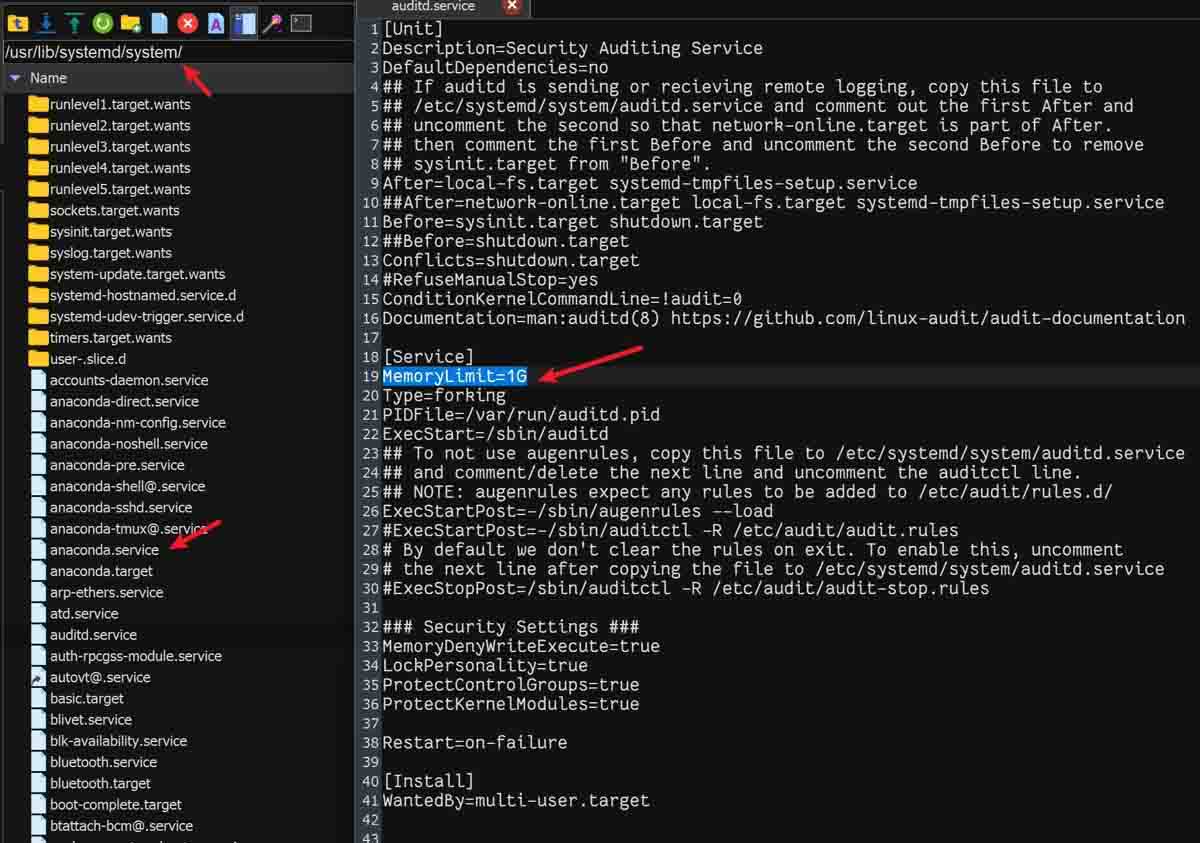Image resolution: width=1200 pixels, height=843 pixels.
Task: Select the bluetooth.target file
Action: (x=91, y=783)
